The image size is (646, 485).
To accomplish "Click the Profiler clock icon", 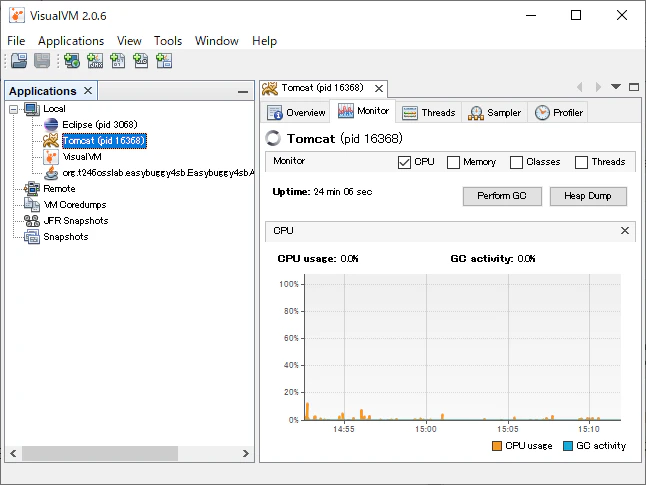I will [542, 112].
